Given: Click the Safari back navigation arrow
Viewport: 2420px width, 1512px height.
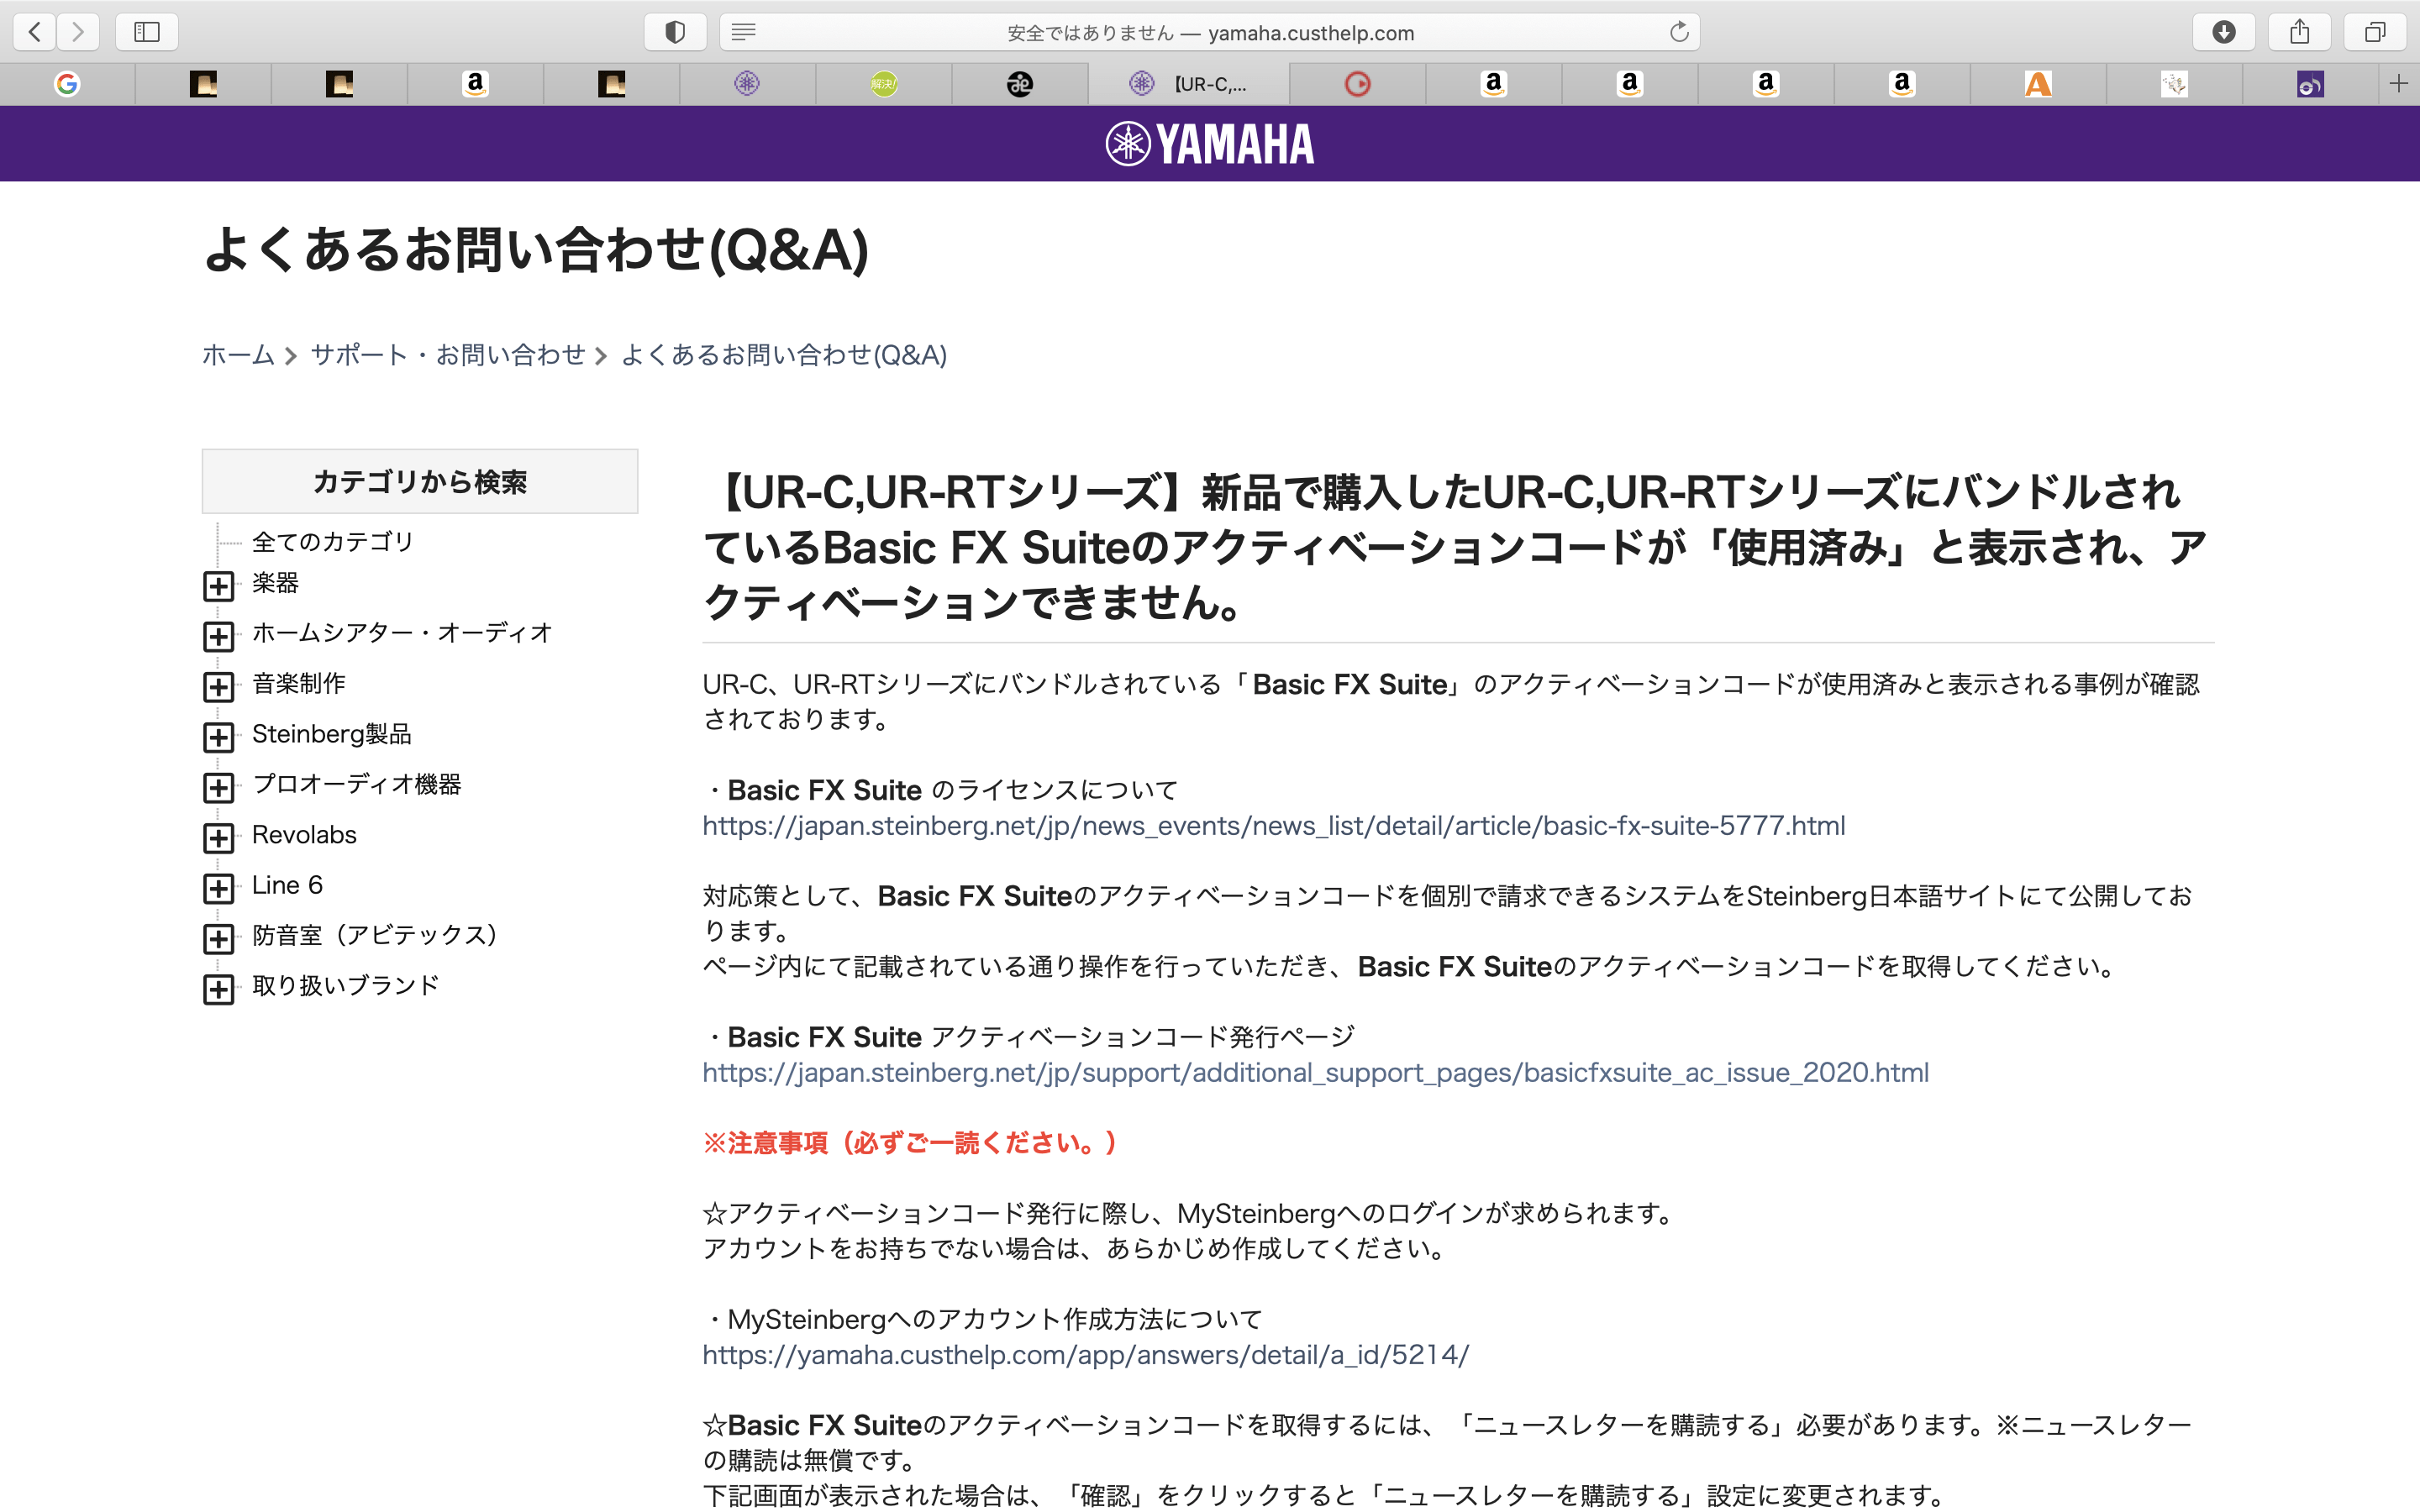Looking at the screenshot, I should [x=35, y=32].
